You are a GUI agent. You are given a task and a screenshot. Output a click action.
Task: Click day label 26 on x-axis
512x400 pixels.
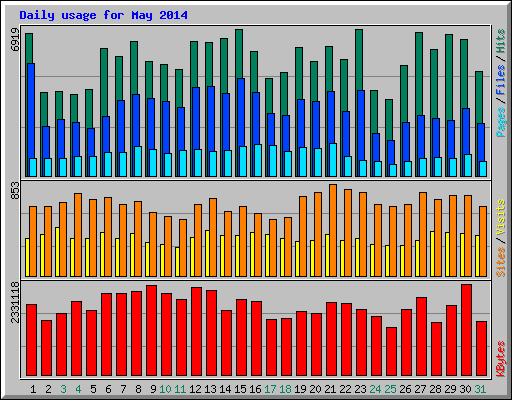click(405, 389)
